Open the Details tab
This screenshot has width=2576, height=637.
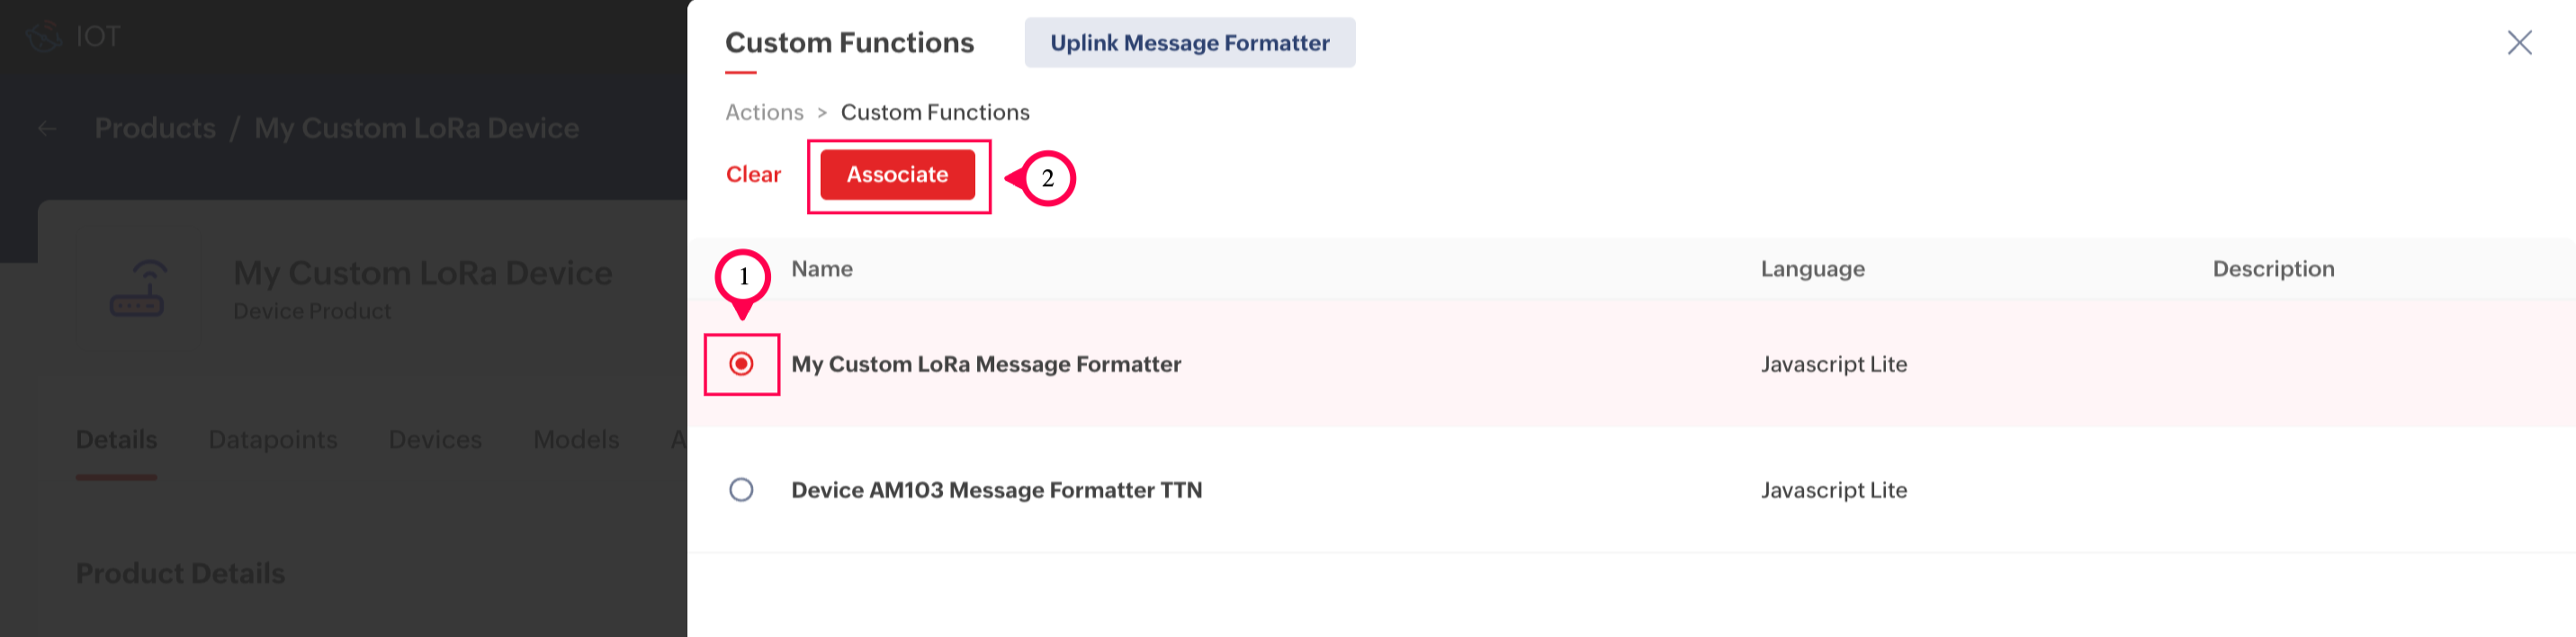tap(116, 440)
